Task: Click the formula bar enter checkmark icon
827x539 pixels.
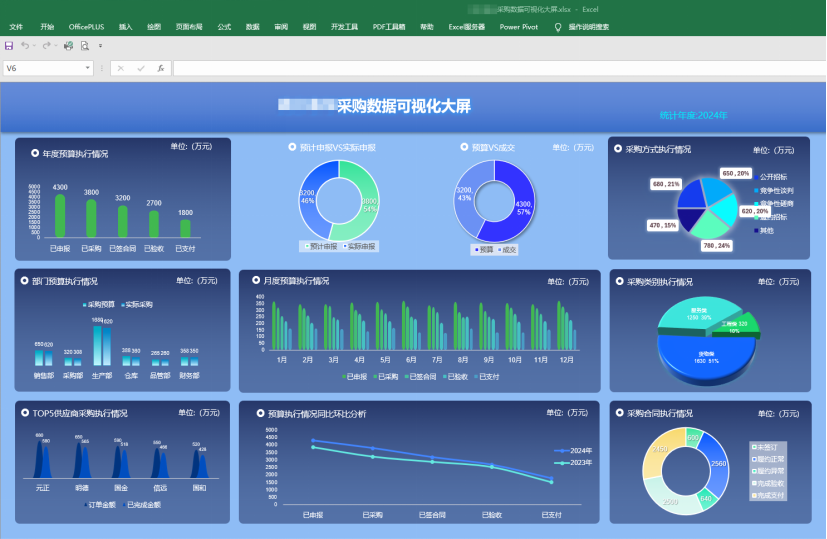Action: tap(140, 68)
